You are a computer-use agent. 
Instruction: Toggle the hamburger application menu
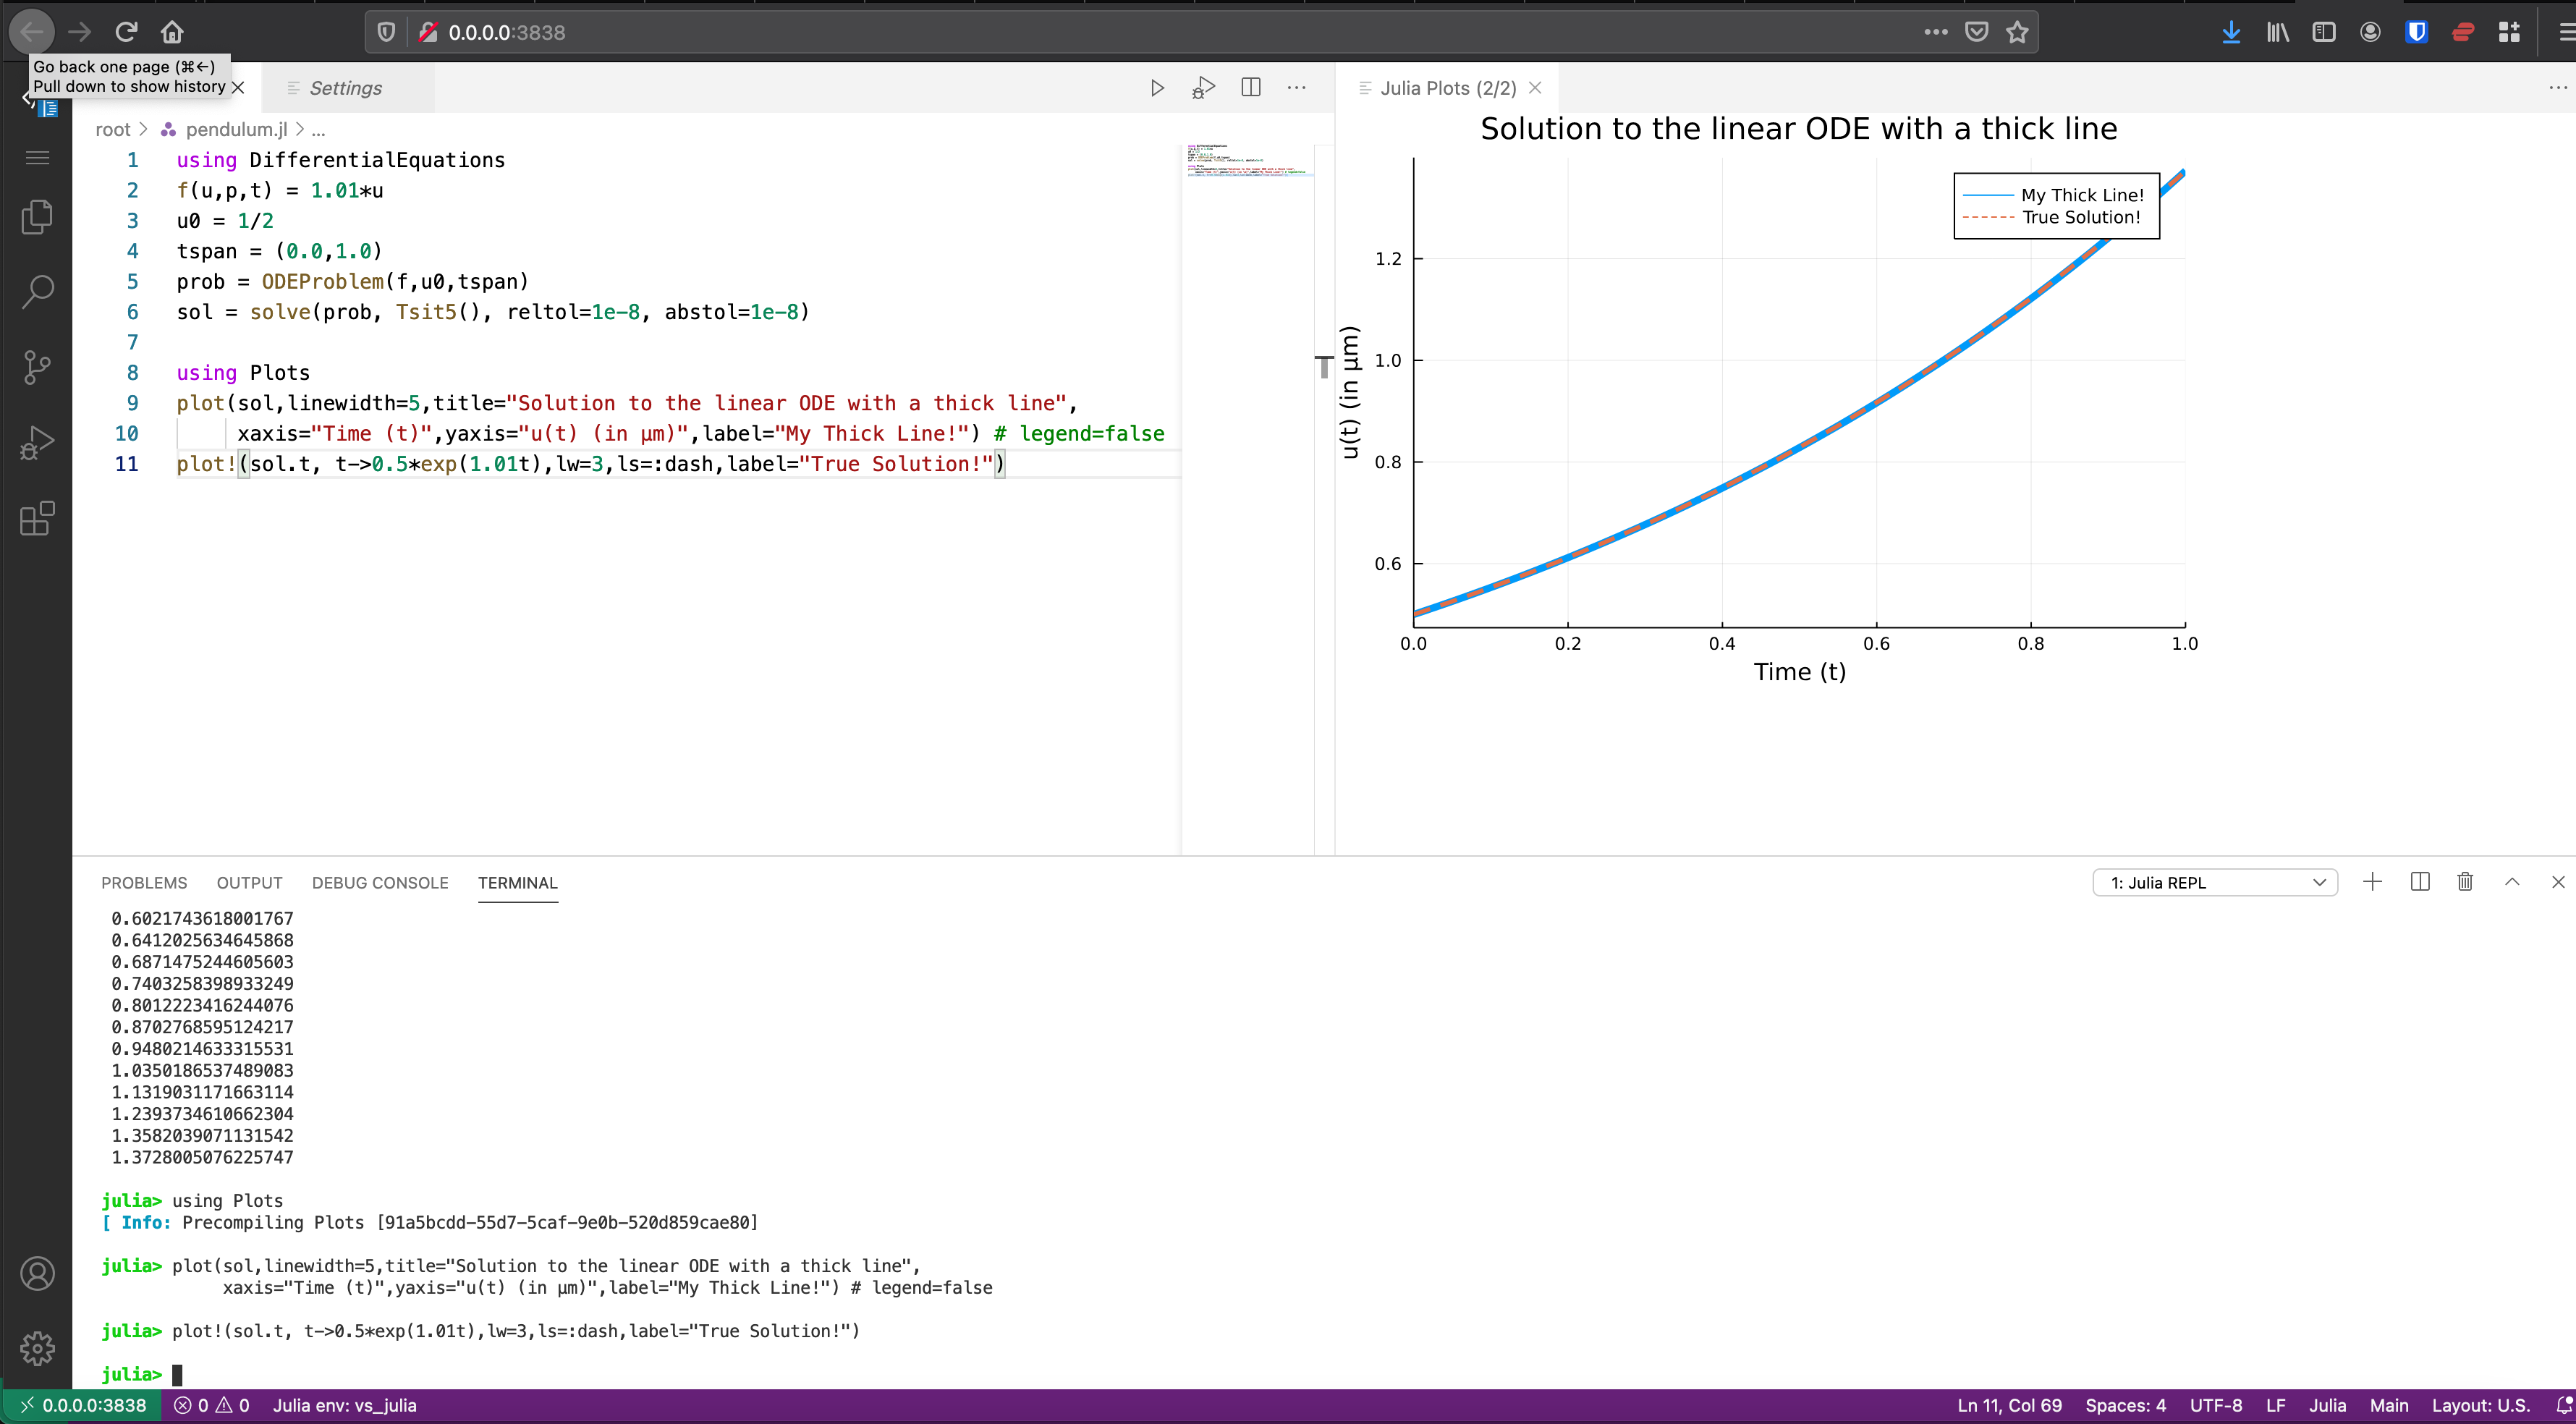pos(37,158)
